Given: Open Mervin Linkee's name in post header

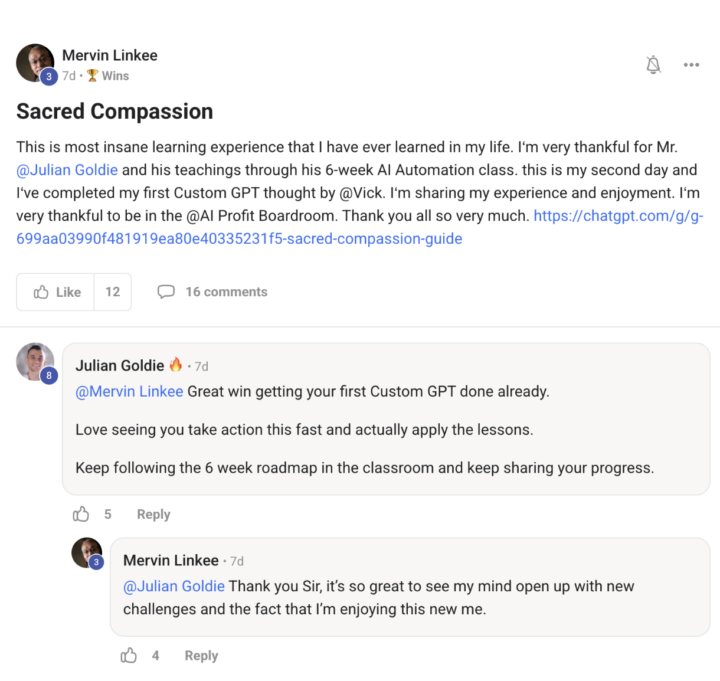Looking at the screenshot, I should (109, 55).
